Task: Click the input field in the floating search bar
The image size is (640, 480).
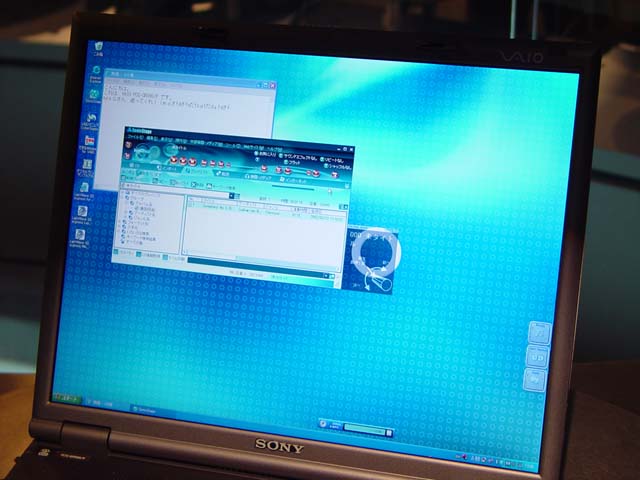Action: point(364,429)
